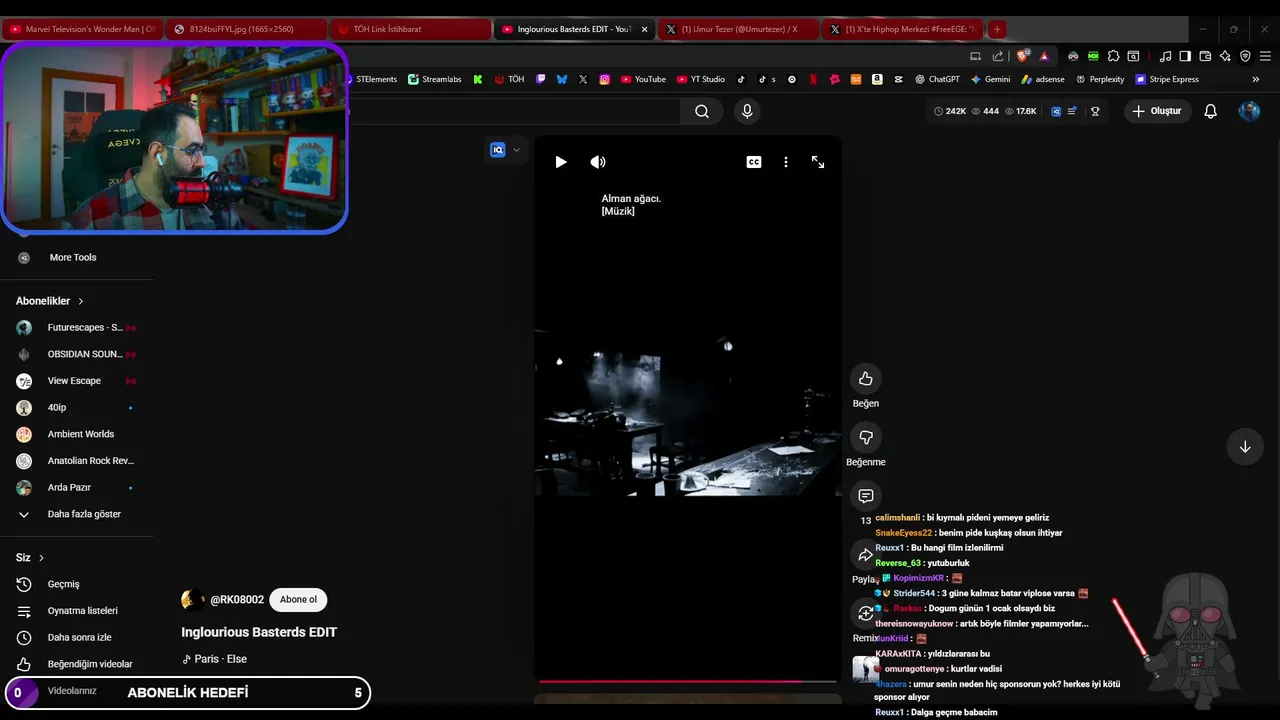Toggle closed captions CC on the video
1280x720 pixels.
(x=754, y=162)
